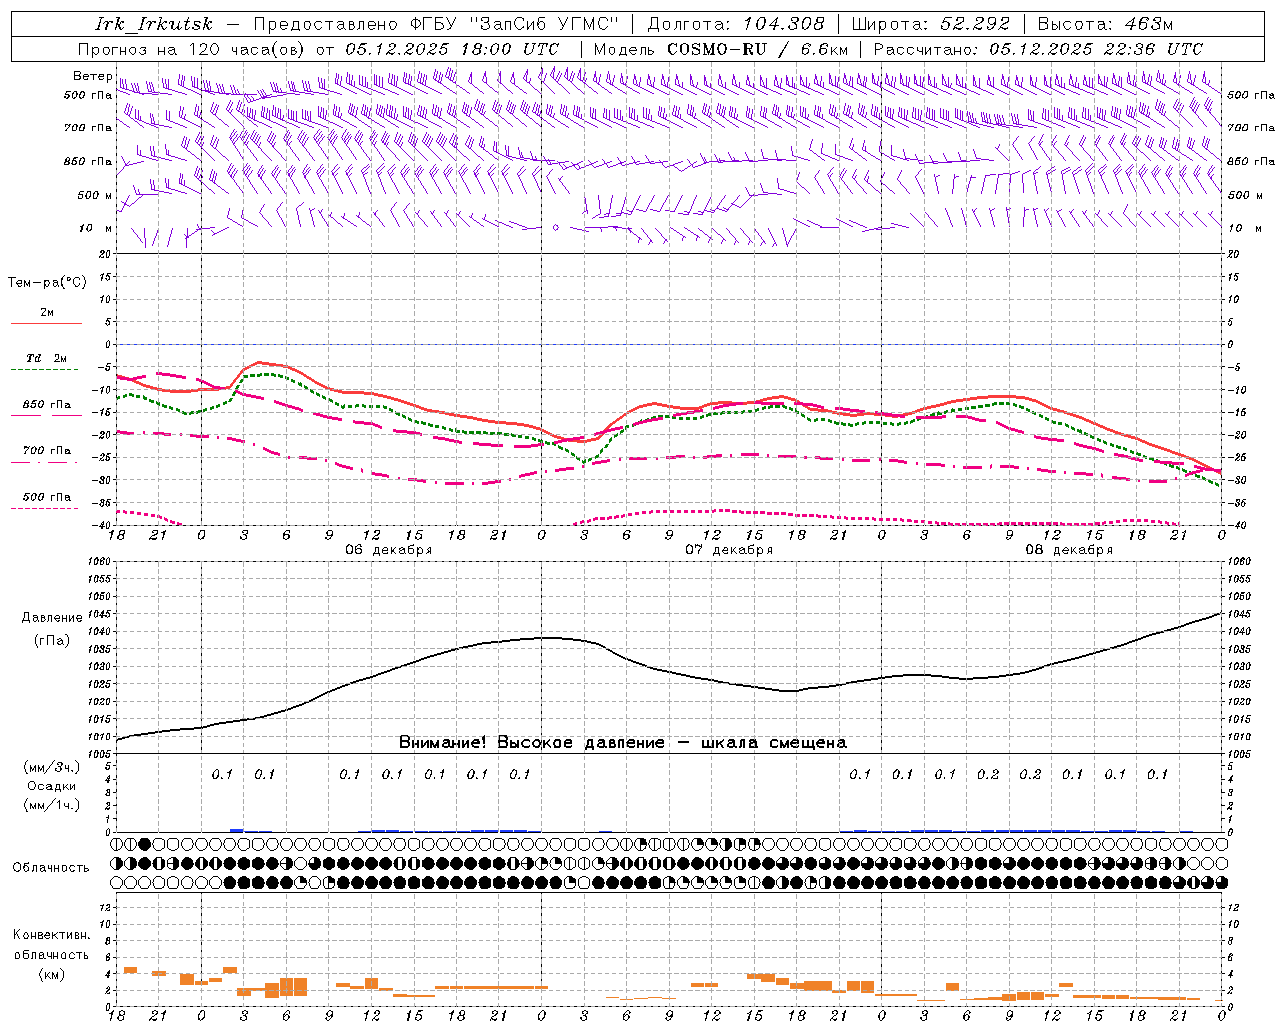This screenshot has height=1024, width=1280.
Task: Click the "Рассчитано: 05.12.2025 22:36 UTC" text
Action: point(1038,49)
